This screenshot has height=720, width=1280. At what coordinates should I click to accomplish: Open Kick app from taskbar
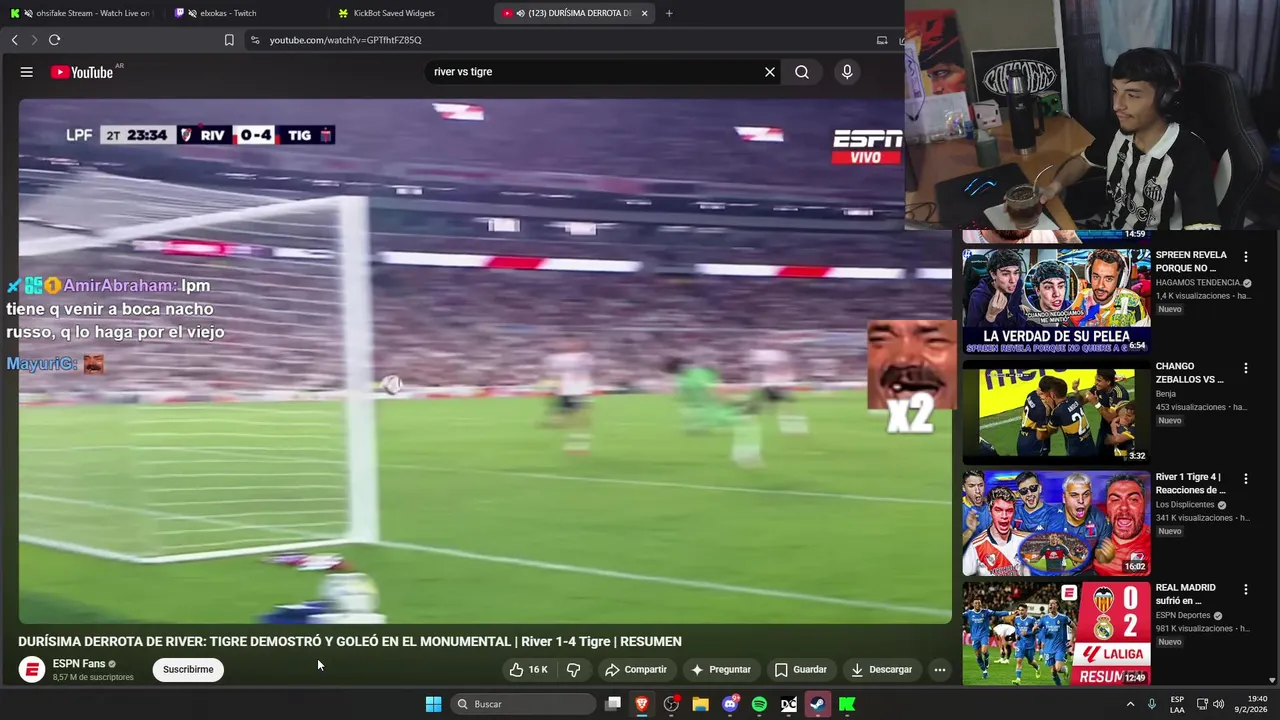(847, 704)
